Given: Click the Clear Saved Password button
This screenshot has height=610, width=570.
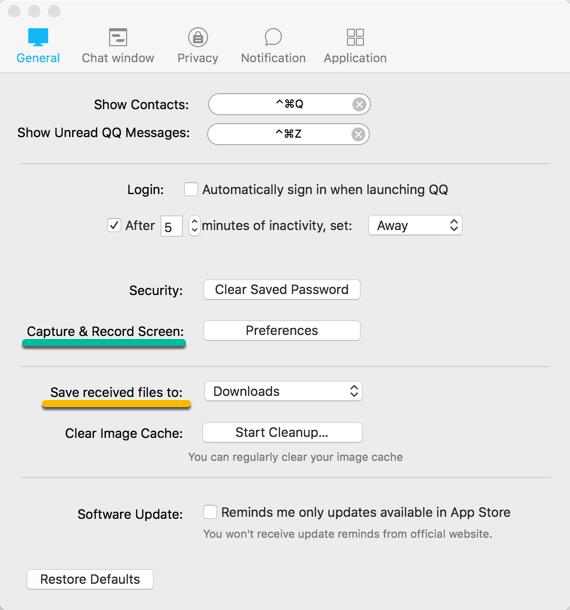Looking at the screenshot, I should 282,289.
